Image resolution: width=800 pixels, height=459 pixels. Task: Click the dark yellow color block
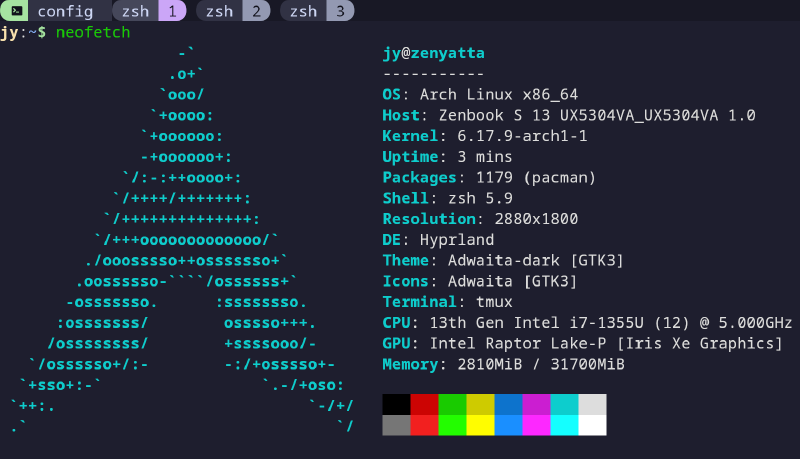coord(481,404)
